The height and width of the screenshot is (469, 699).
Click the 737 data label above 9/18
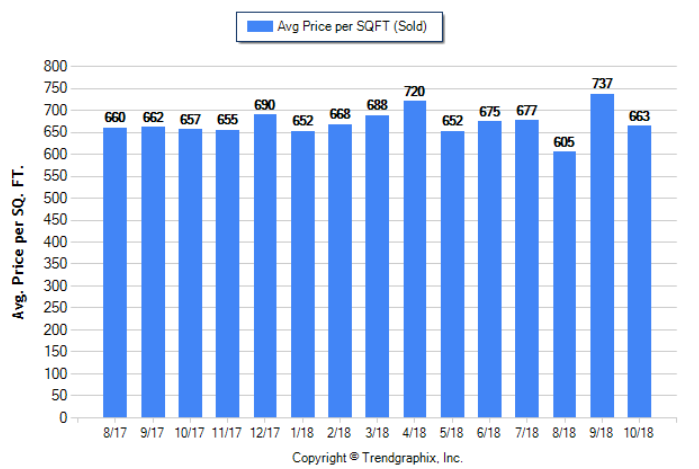click(x=602, y=84)
